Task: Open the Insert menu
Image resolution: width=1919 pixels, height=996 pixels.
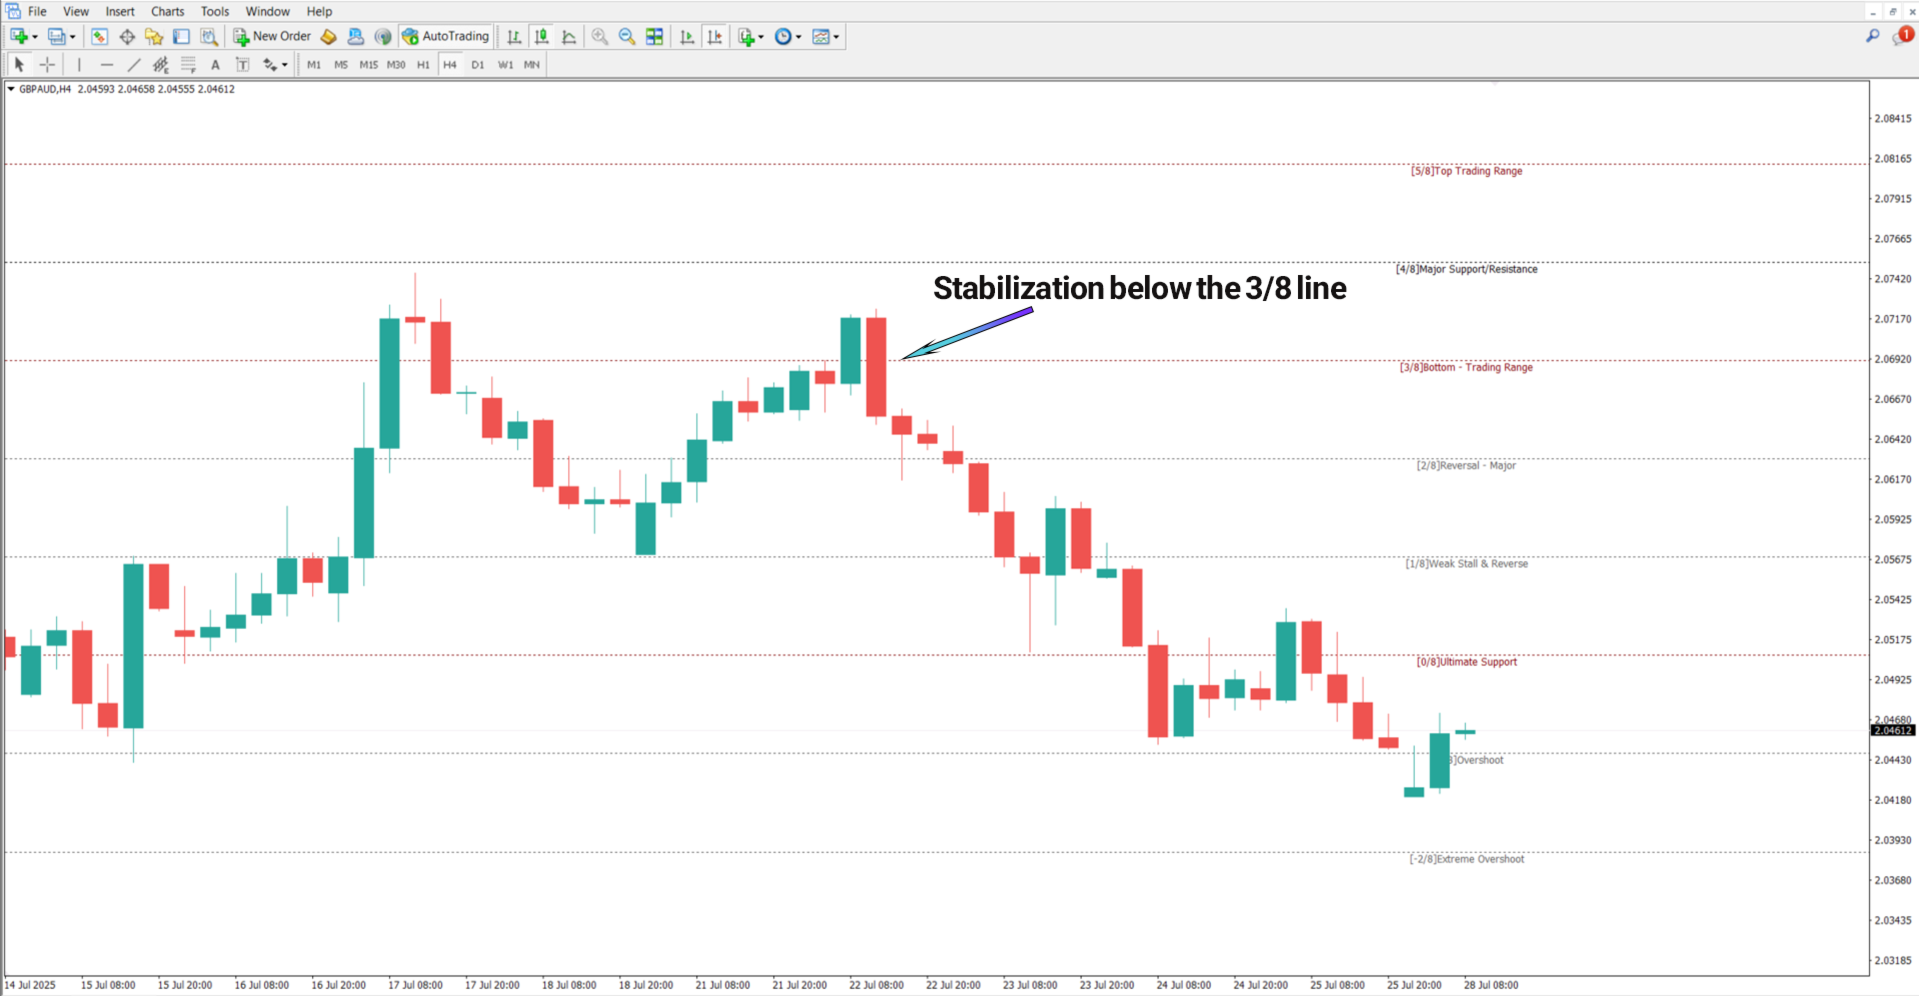Action: pyautogui.click(x=120, y=11)
